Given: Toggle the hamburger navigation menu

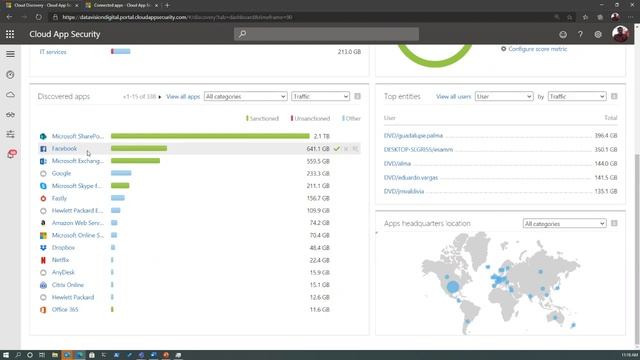Looking at the screenshot, I should coord(10,54).
